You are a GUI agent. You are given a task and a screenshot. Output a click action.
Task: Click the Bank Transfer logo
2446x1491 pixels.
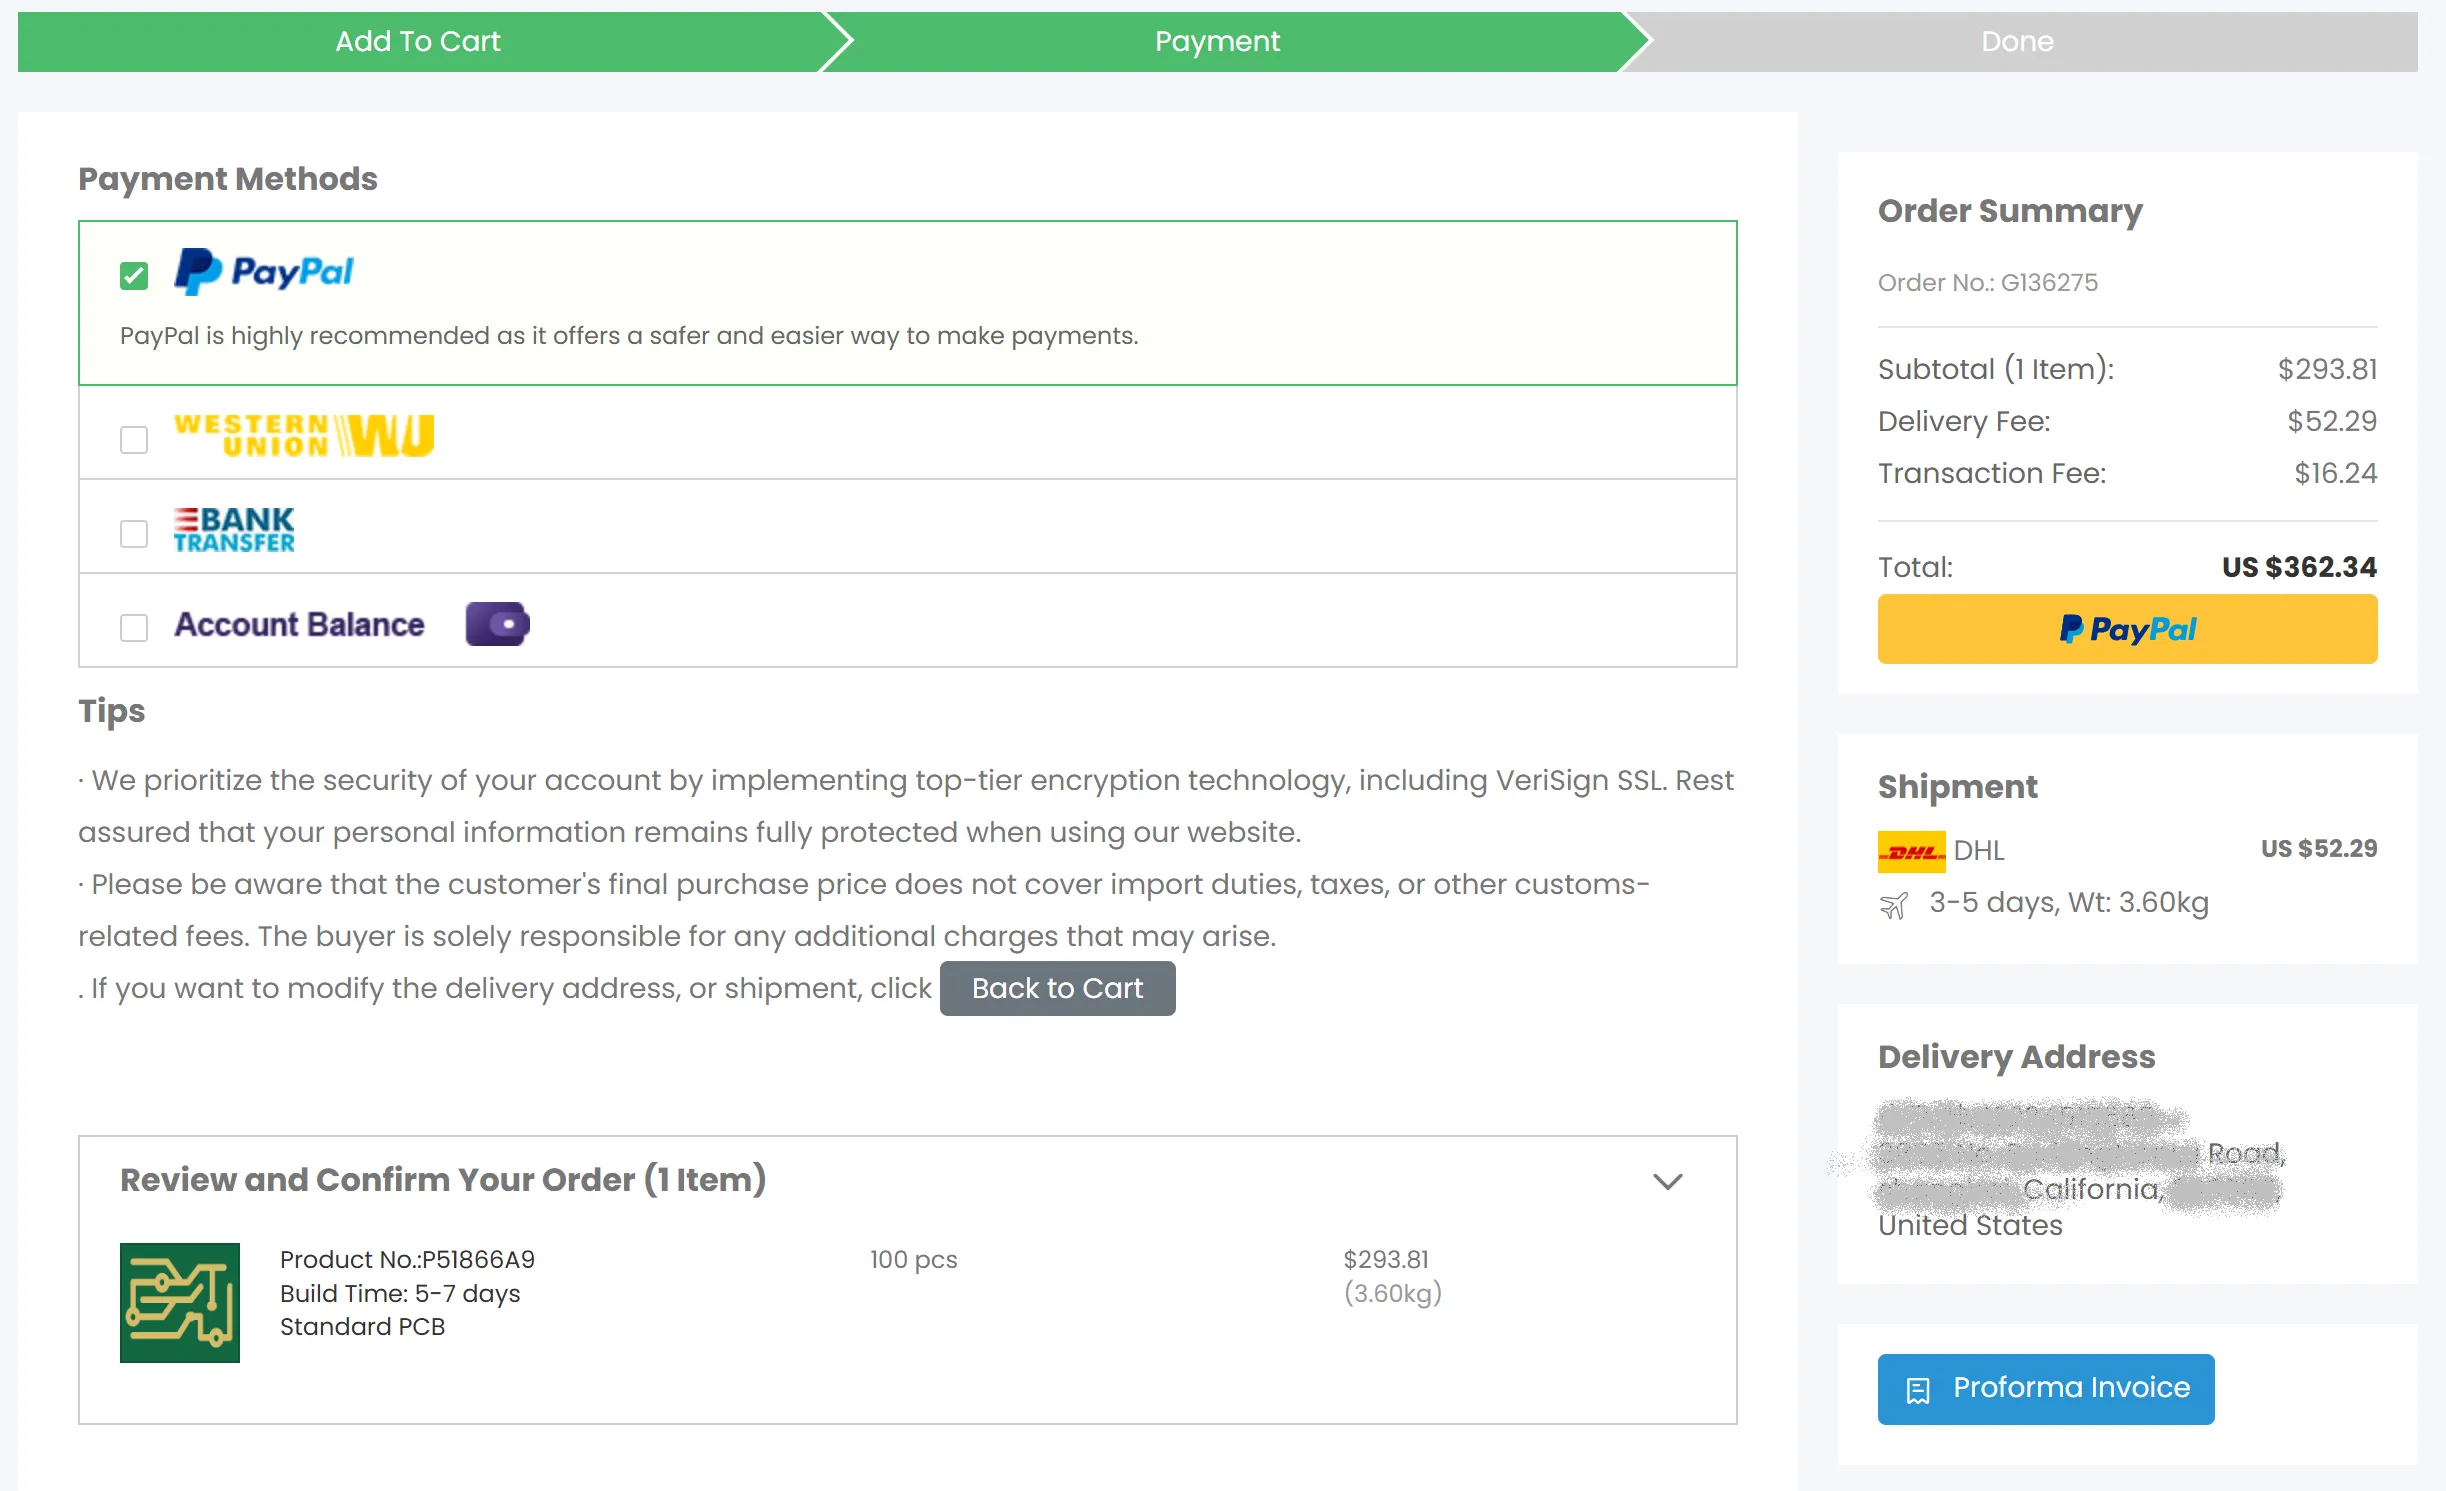[x=234, y=530]
